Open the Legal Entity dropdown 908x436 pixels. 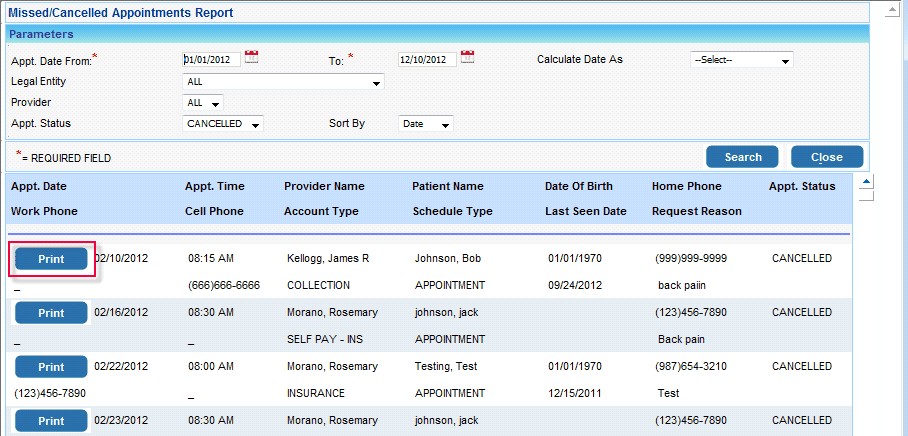(283, 82)
